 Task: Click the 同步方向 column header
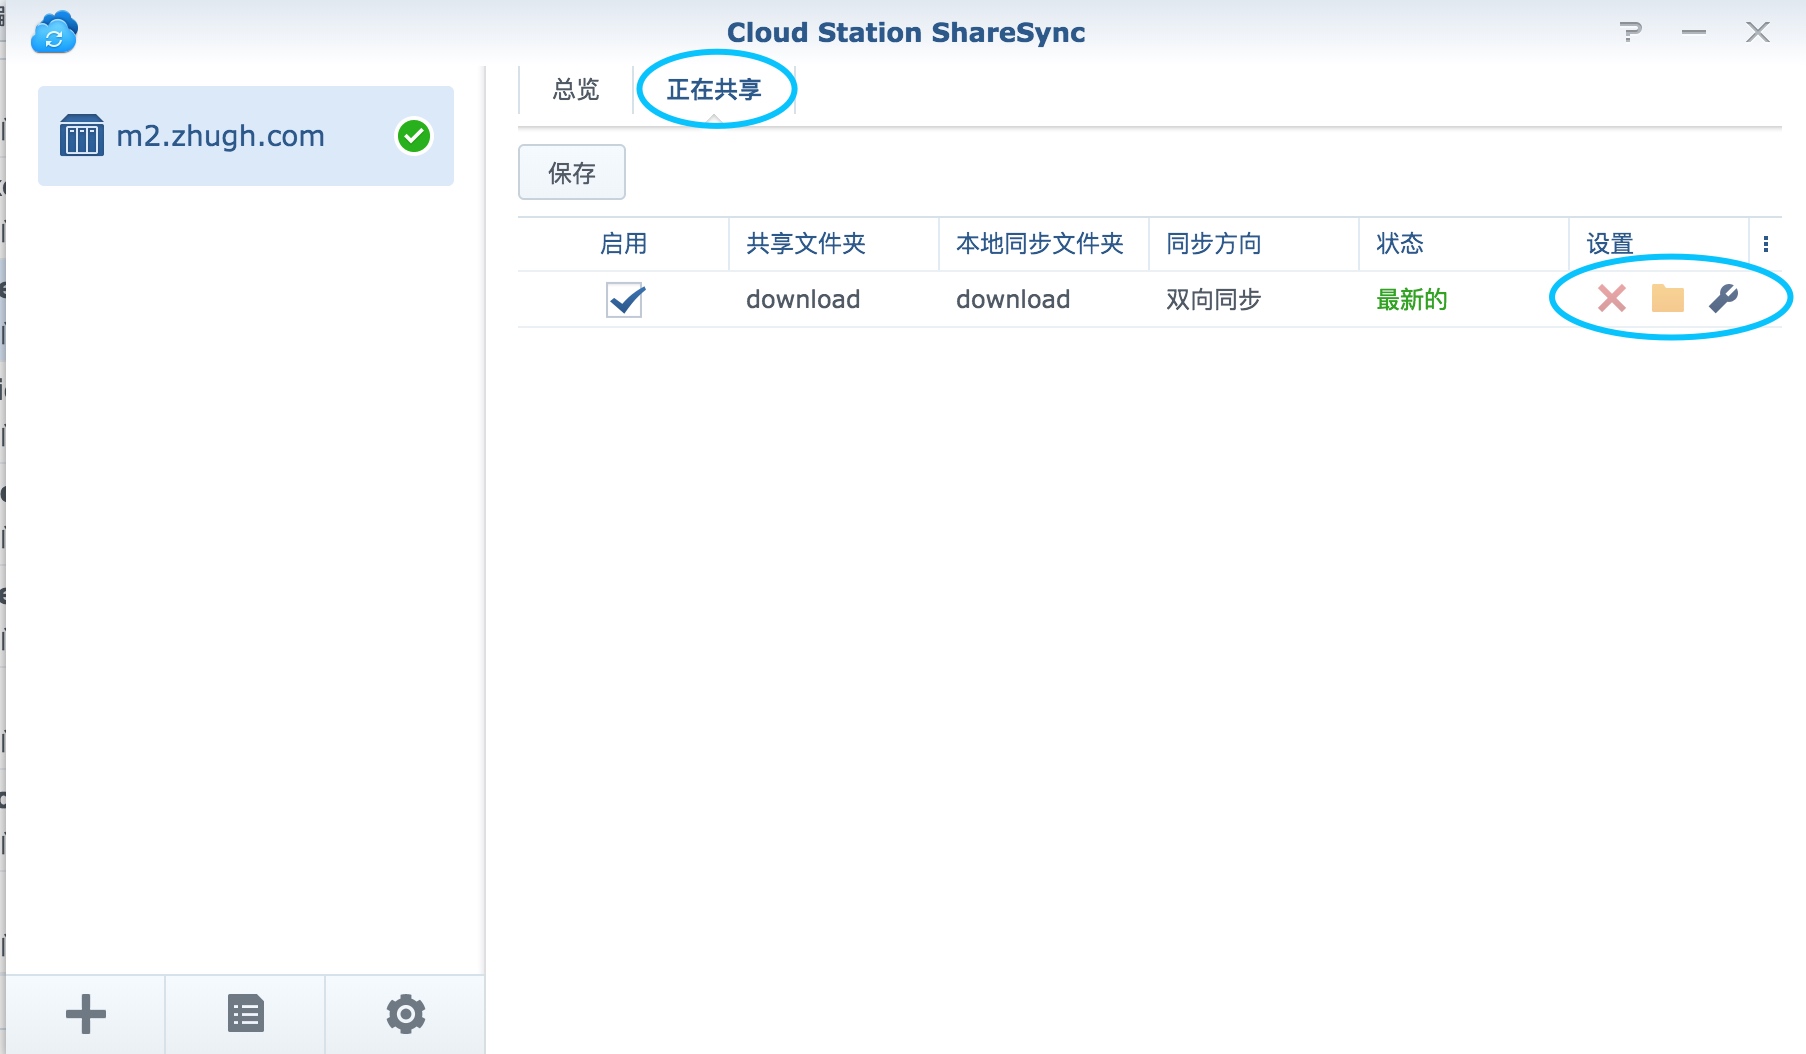(x=1254, y=244)
